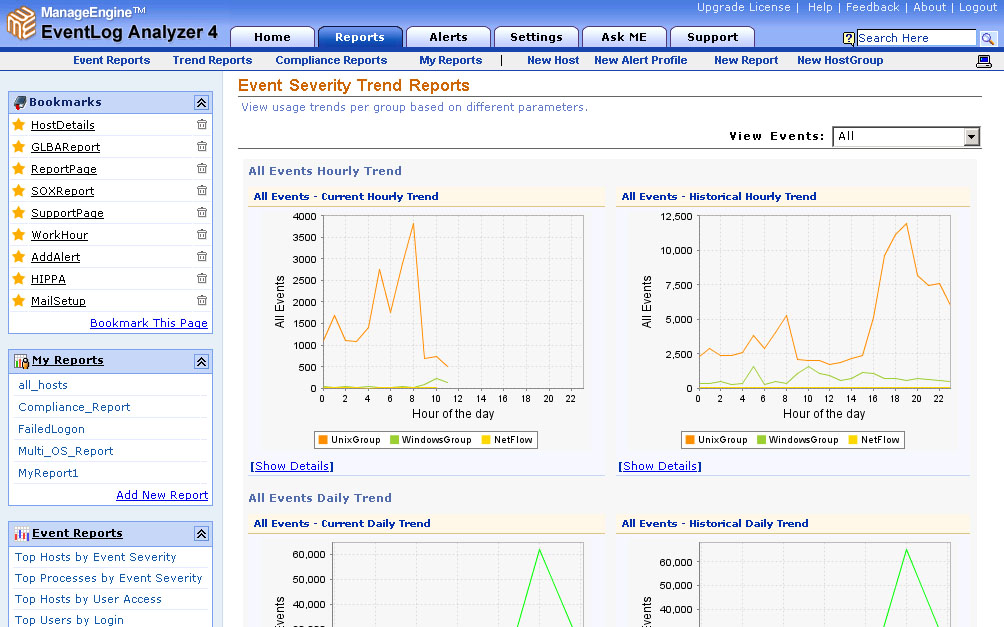Click the help question-mark icon beside search
This screenshot has height=627, width=1004.
point(848,38)
